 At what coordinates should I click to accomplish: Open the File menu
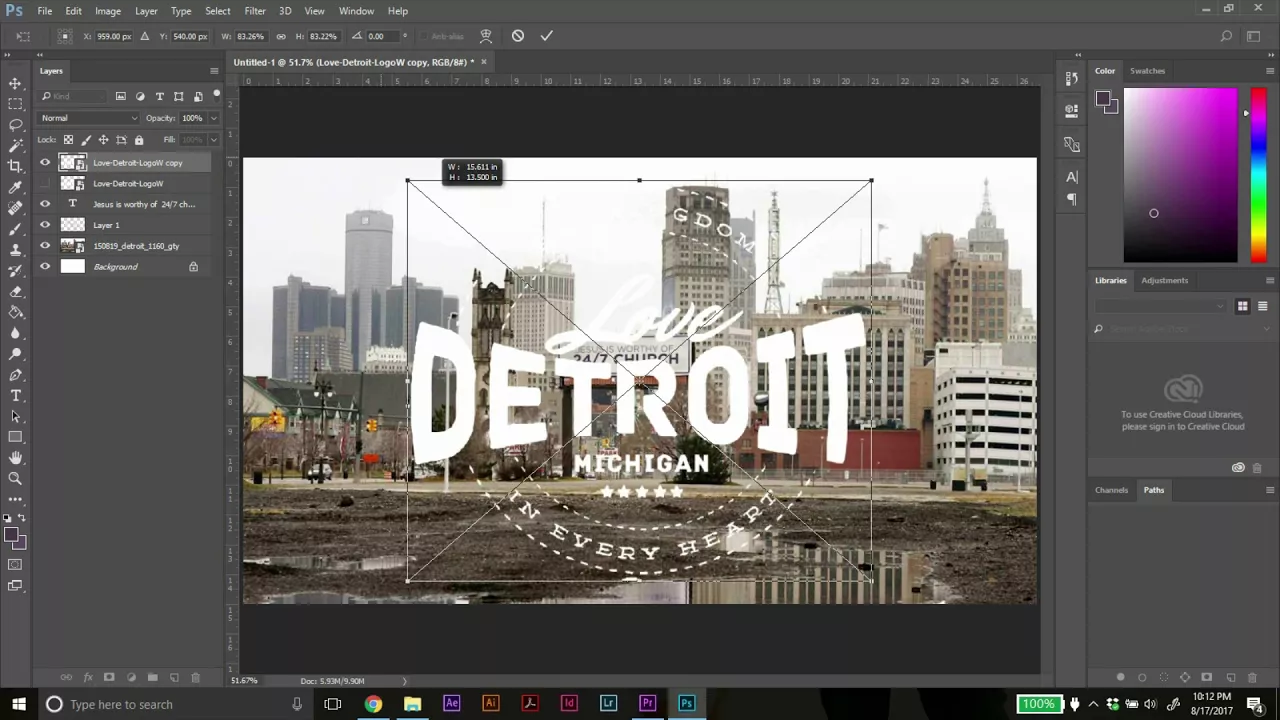pyautogui.click(x=45, y=11)
